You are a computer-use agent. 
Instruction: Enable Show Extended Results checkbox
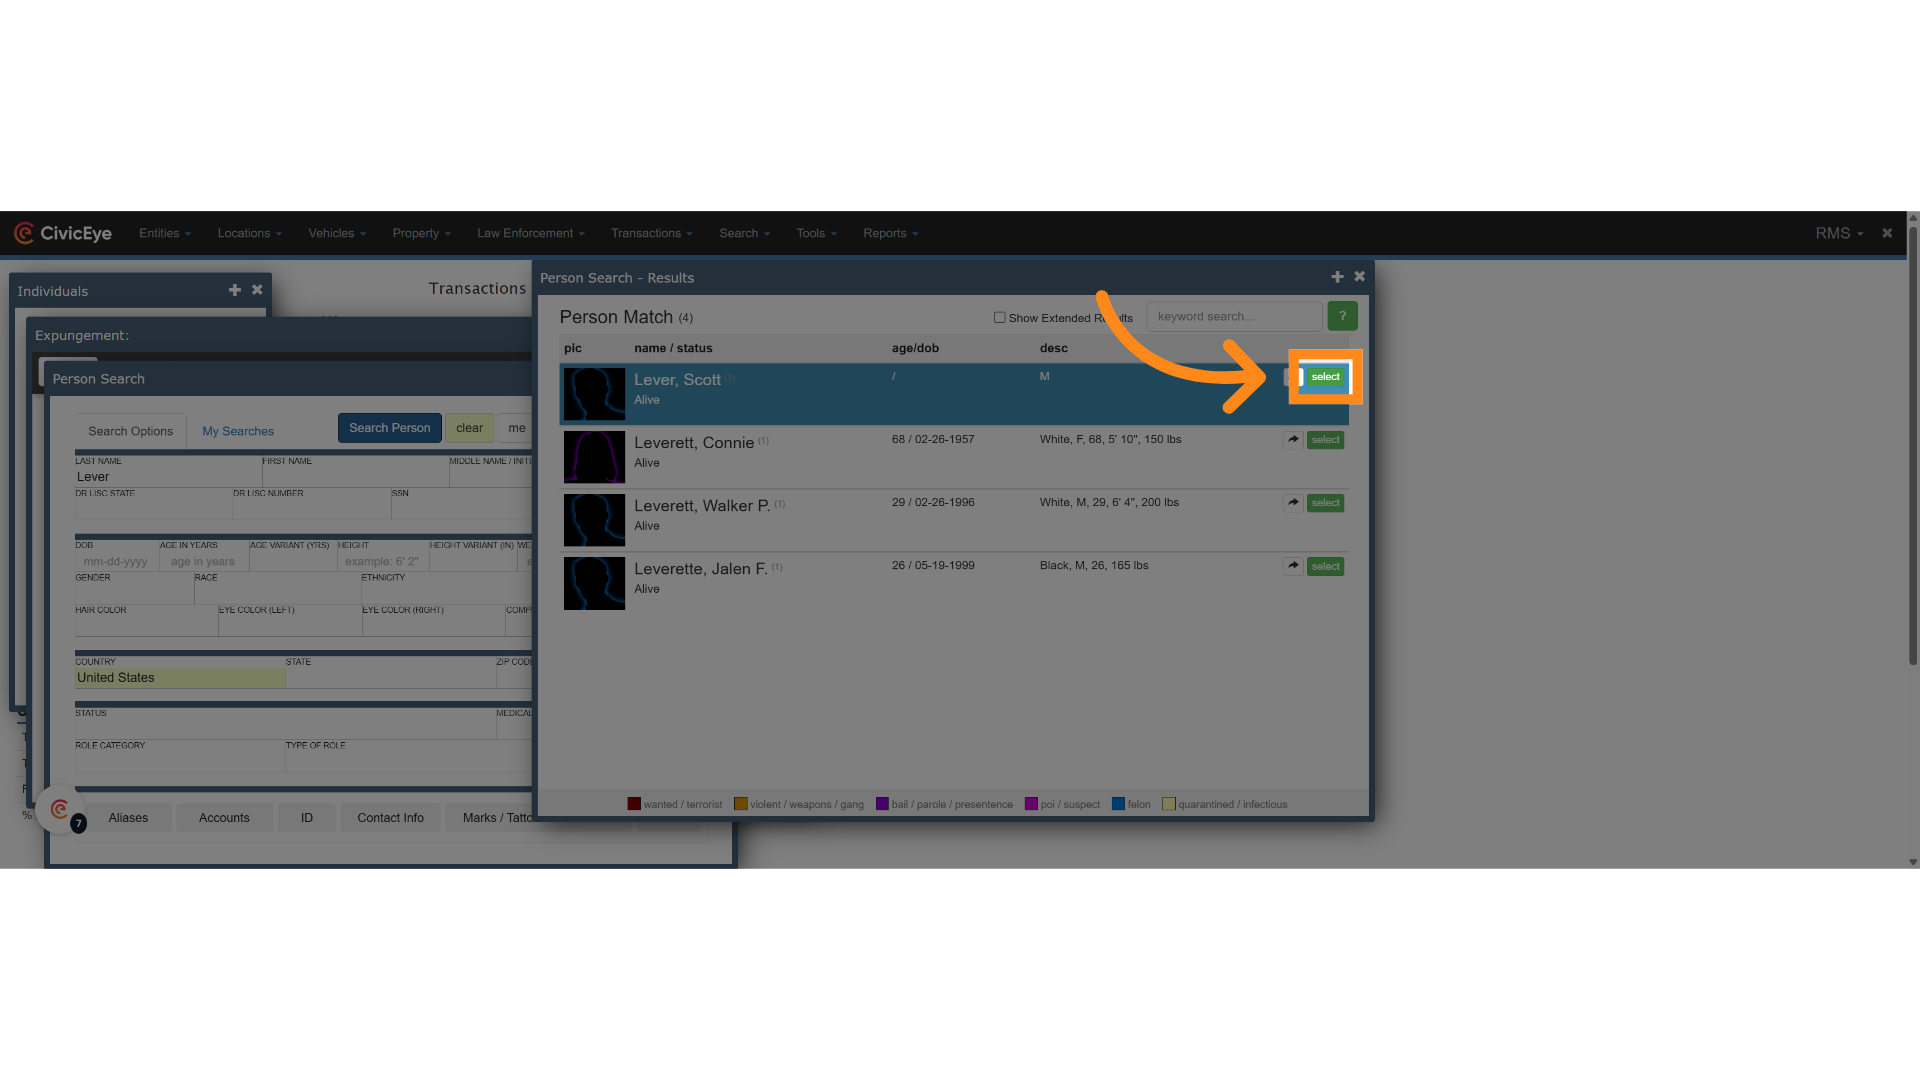pyautogui.click(x=999, y=318)
